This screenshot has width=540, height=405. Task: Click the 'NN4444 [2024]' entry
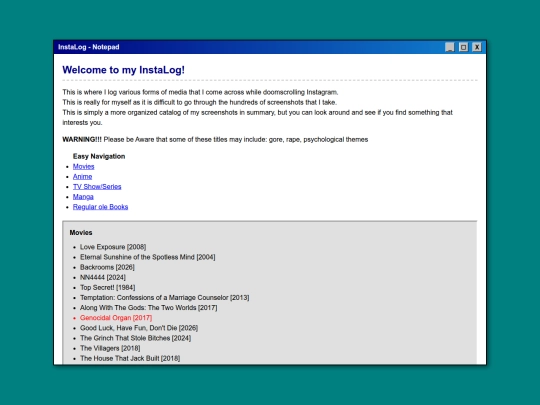coord(103,278)
